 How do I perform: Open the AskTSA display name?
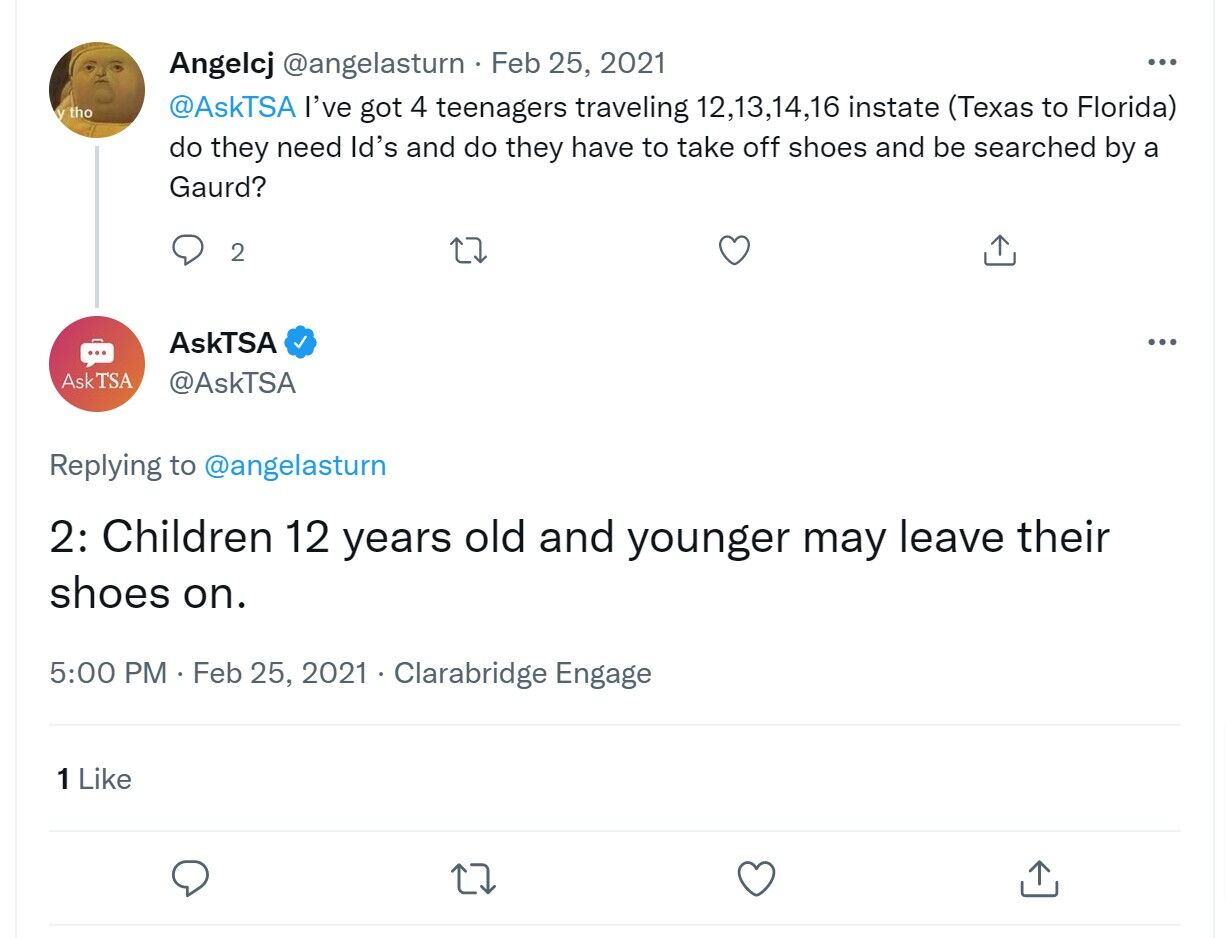[223, 343]
